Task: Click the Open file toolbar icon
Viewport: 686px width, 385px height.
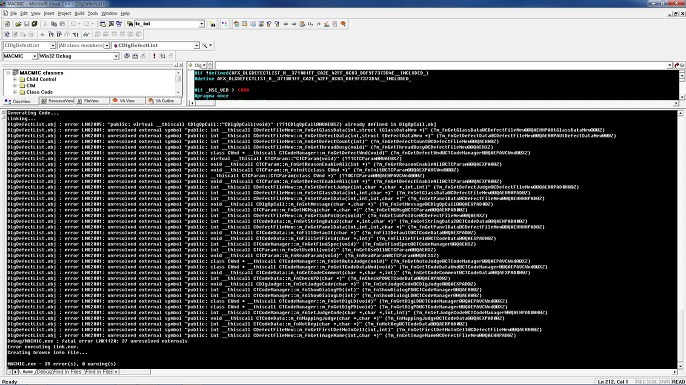Action: click(x=18, y=24)
